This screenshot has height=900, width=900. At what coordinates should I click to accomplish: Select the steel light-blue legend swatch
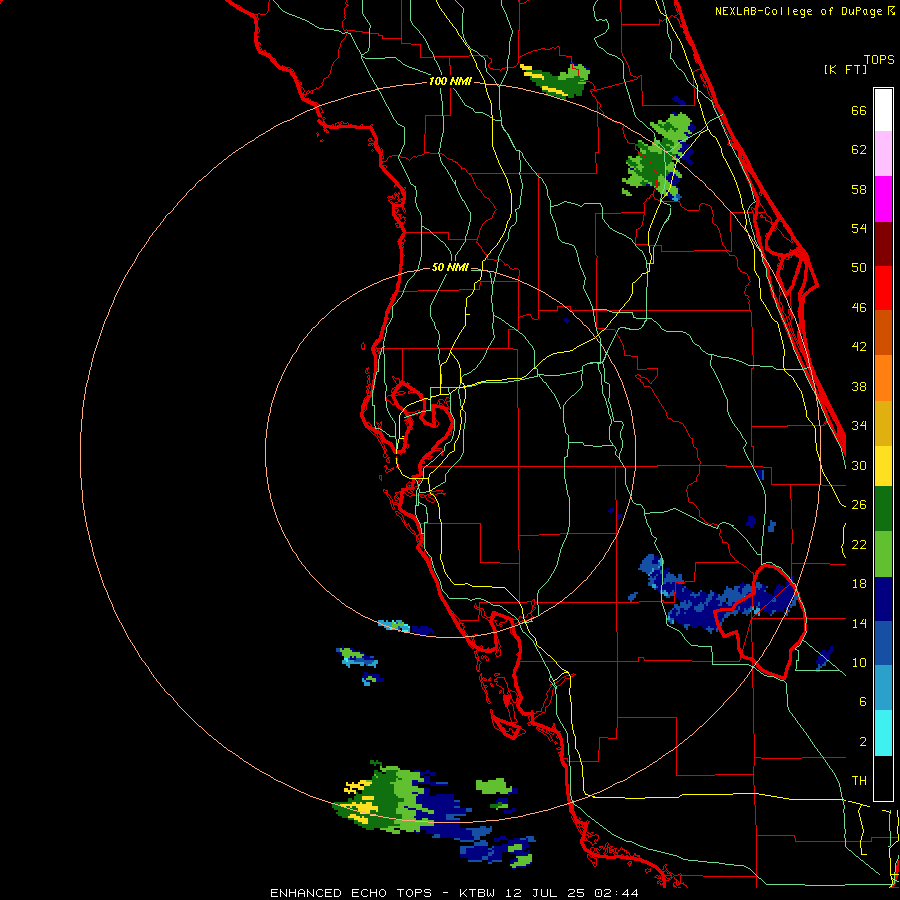883,688
